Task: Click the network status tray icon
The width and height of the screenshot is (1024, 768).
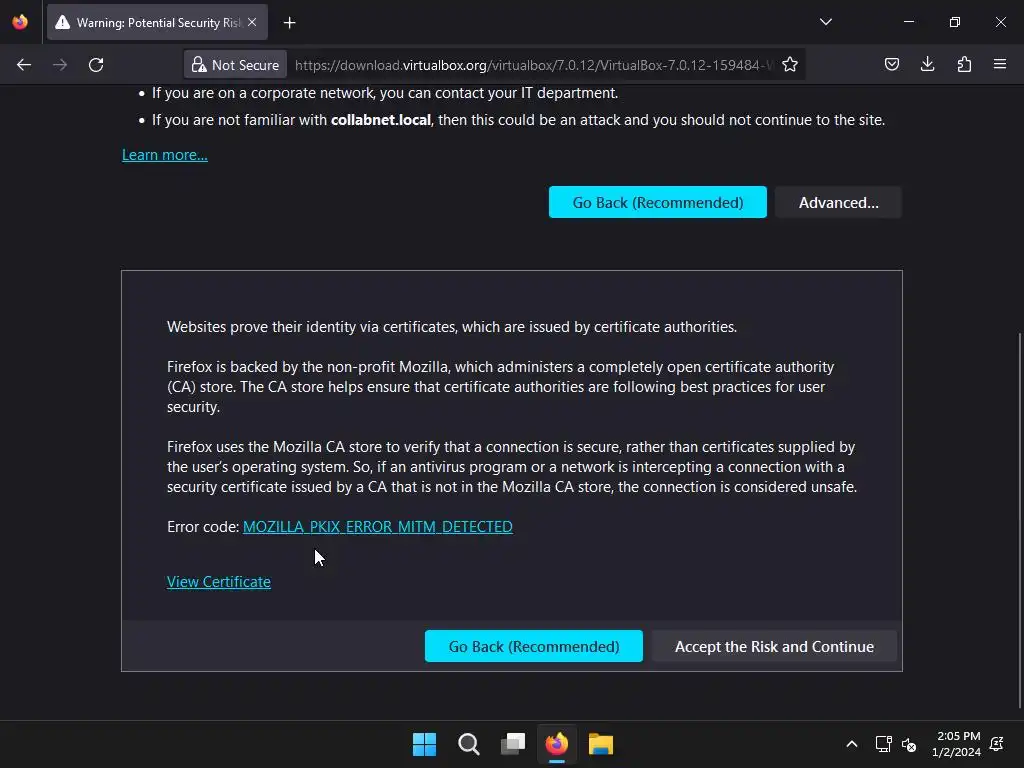Action: click(x=883, y=744)
